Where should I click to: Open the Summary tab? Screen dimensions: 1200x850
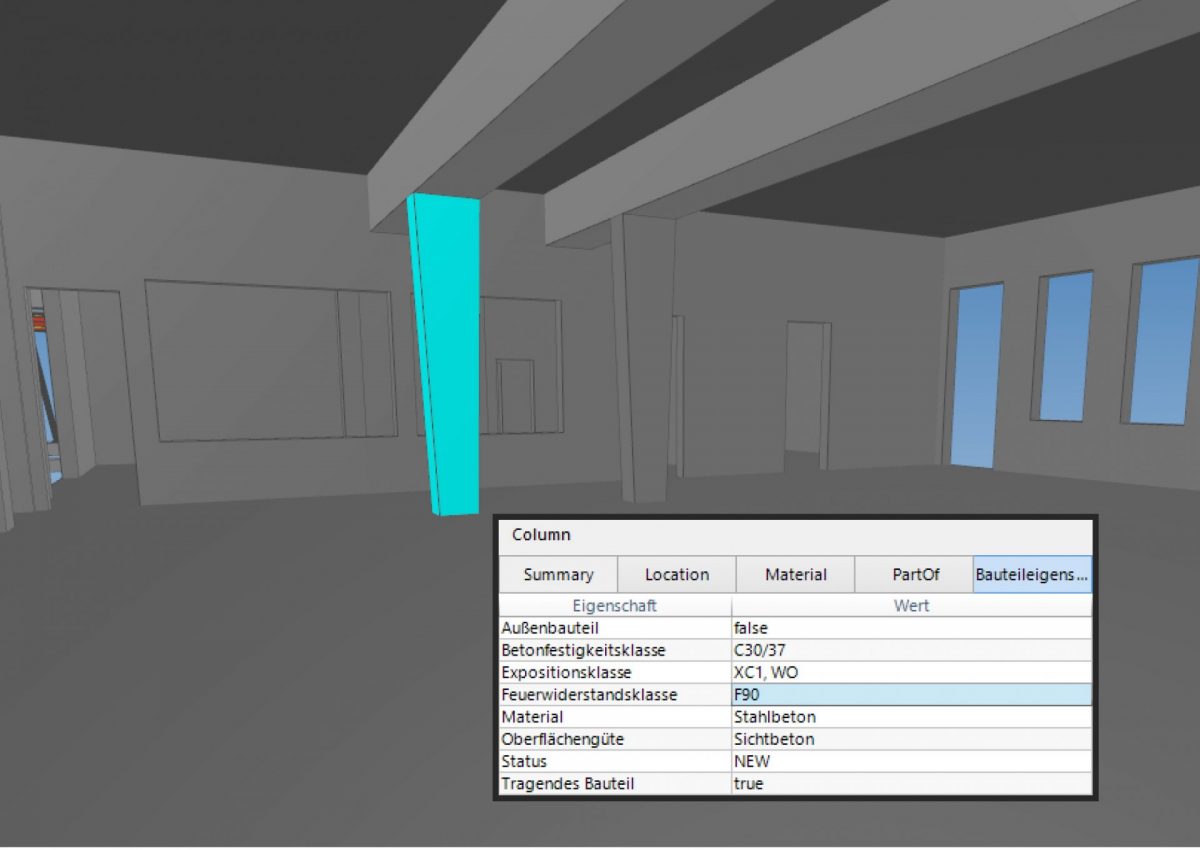(x=558, y=575)
